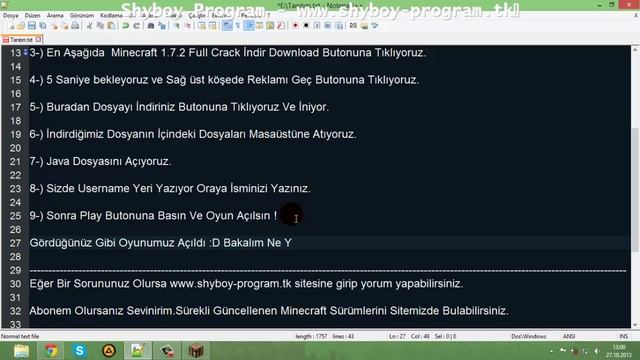The image size is (640, 360).
Task: Close the Tanıtım.txt tab with its X
Action: [38, 40]
